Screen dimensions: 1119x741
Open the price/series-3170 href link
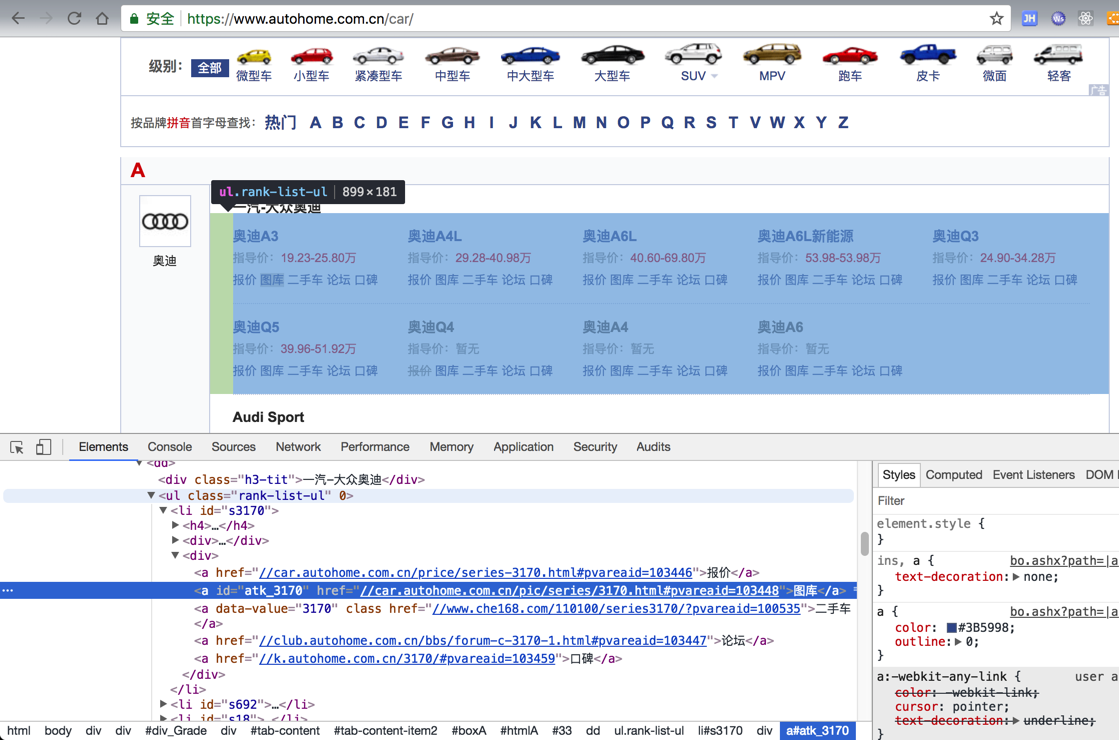click(475, 573)
